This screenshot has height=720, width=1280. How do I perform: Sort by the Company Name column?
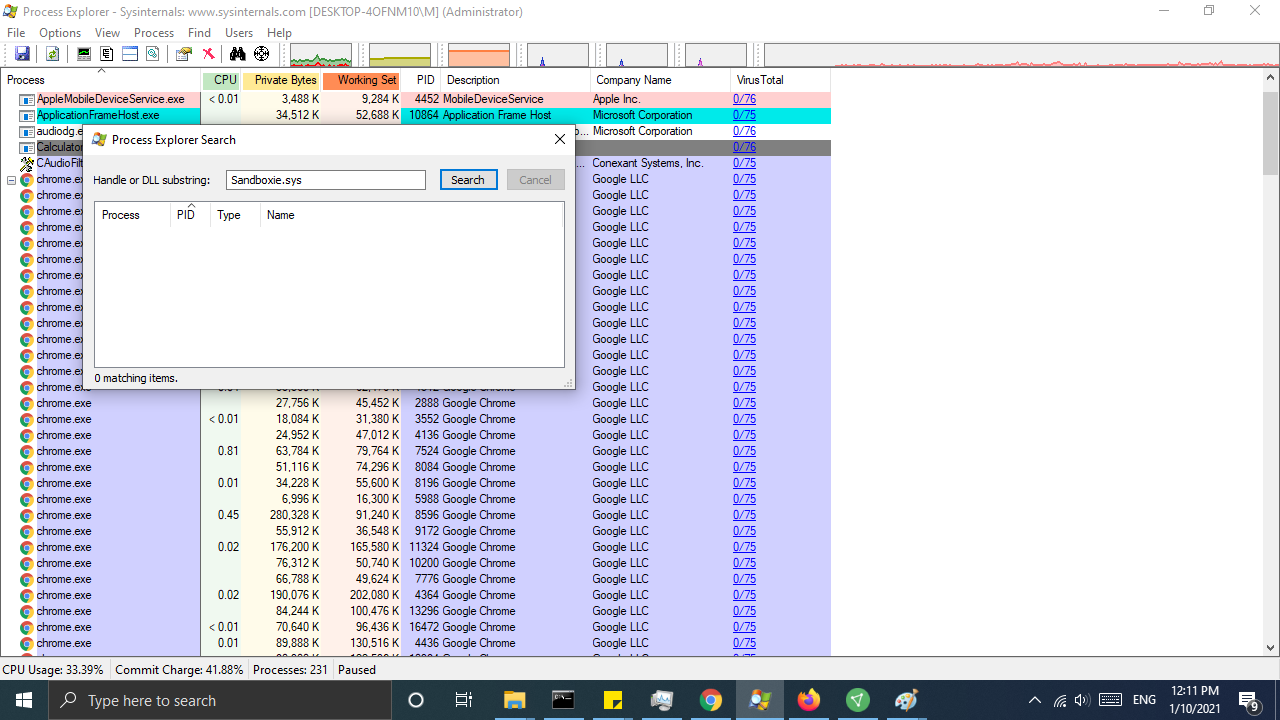[661, 80]
